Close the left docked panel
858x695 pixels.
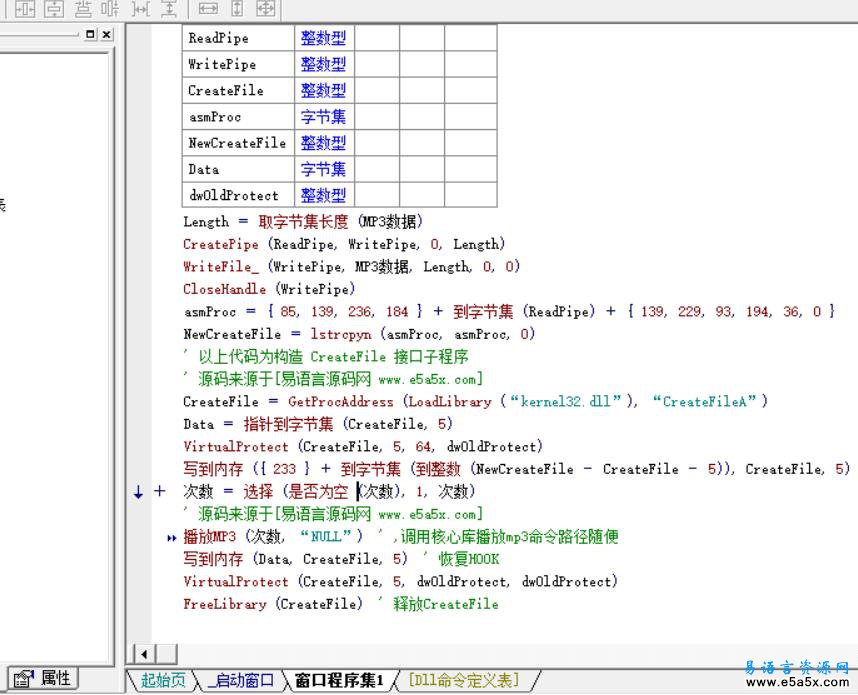click(107, 34)
